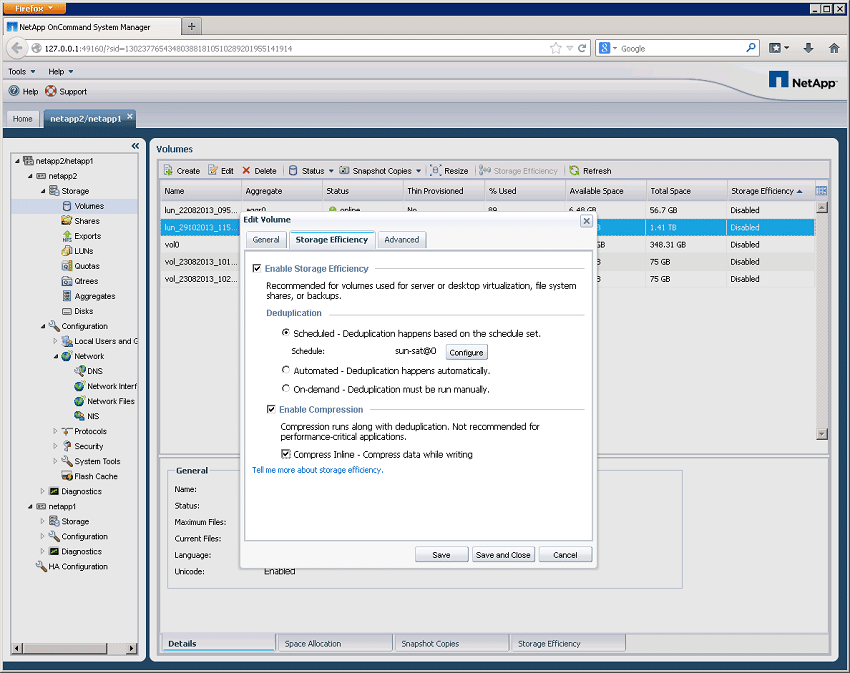Switch to Advanced tab in Edit Volume
The width and height of the screenshot is (850, 673).
[402, 240]
